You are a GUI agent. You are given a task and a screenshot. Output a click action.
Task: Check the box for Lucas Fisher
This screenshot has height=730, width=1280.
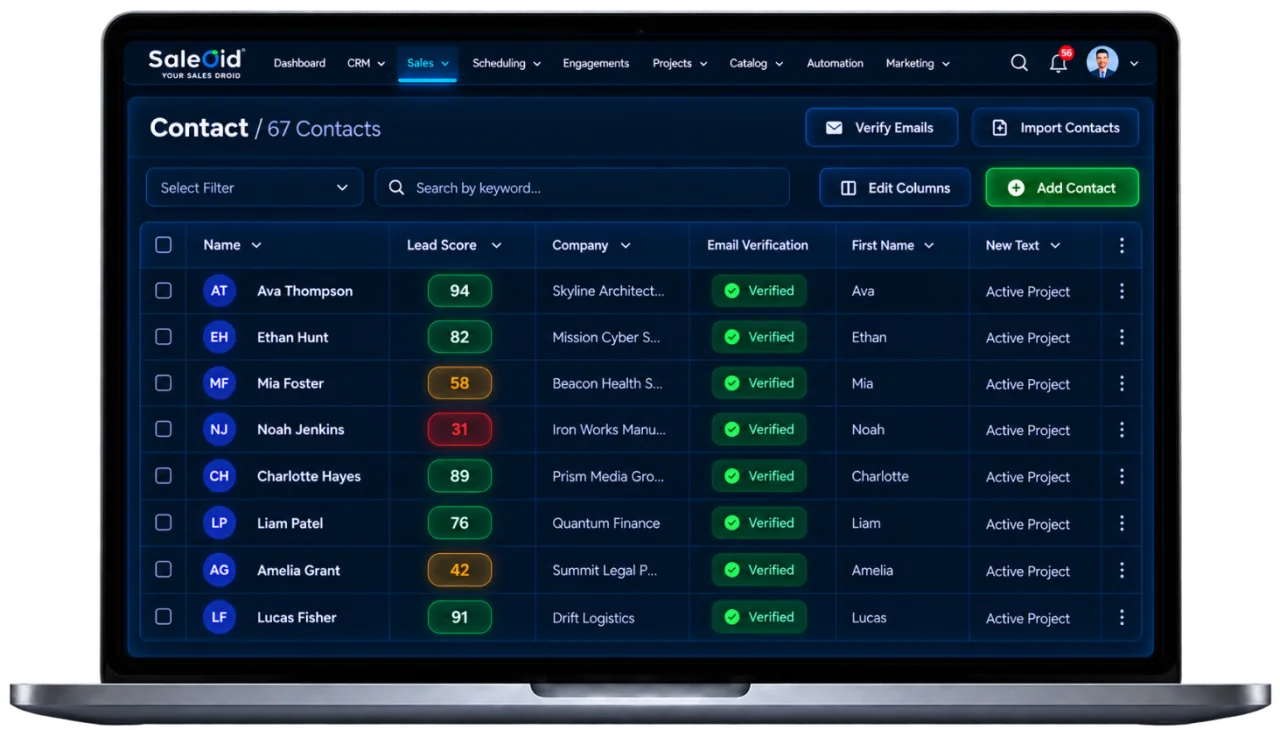click(x=164, y=617)
